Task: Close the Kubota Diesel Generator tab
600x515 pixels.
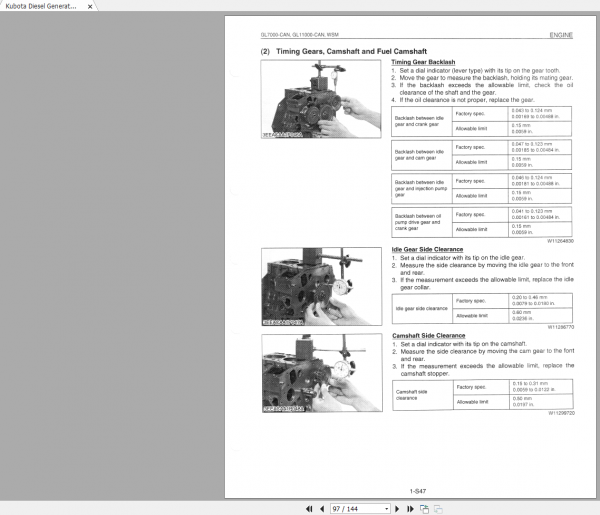Action: click(90, 7)
